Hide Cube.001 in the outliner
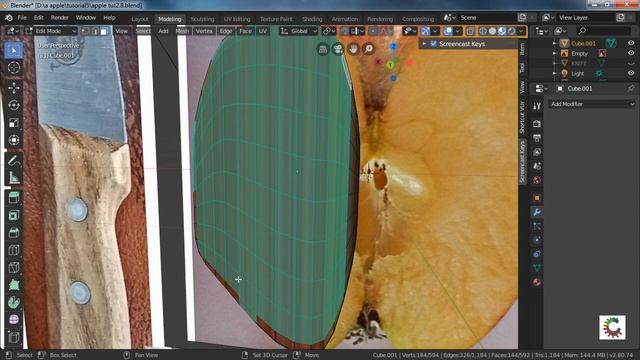 click(631, 43)
